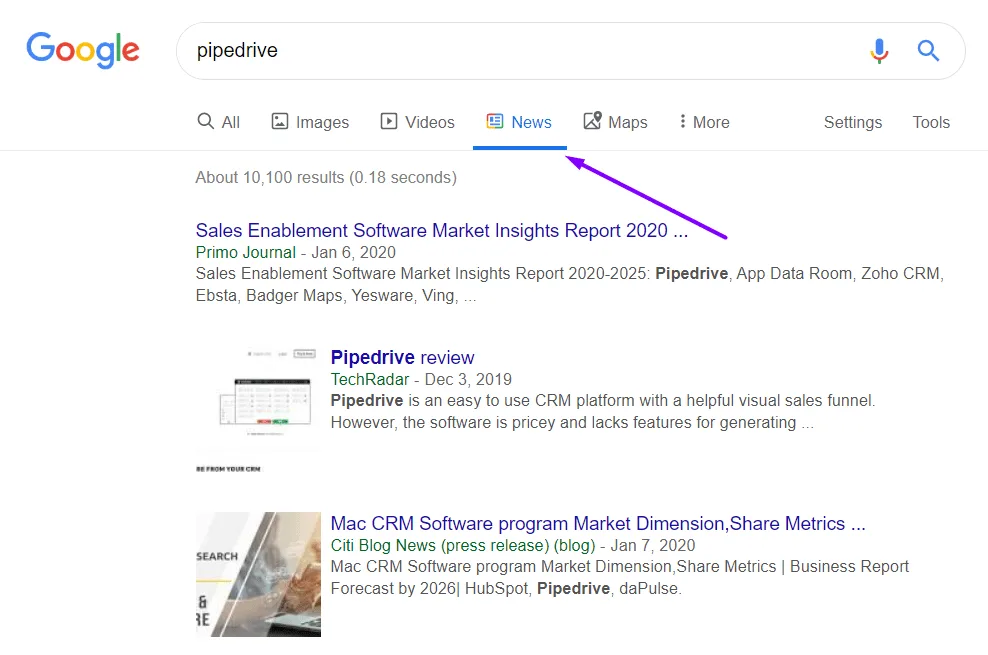Click the Jan 7, 2020 date
The image size is (988, 655).
[x=653, y=545]
